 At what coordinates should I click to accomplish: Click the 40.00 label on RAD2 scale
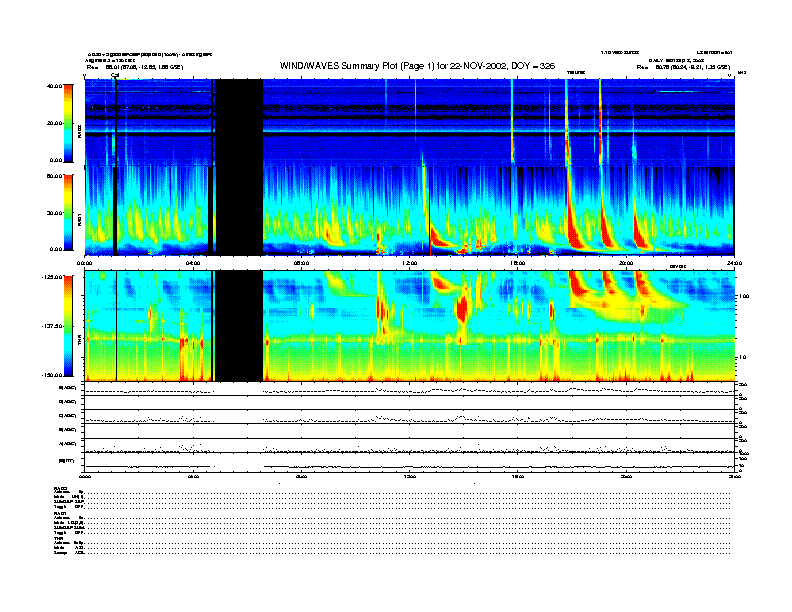pos(54,86)
